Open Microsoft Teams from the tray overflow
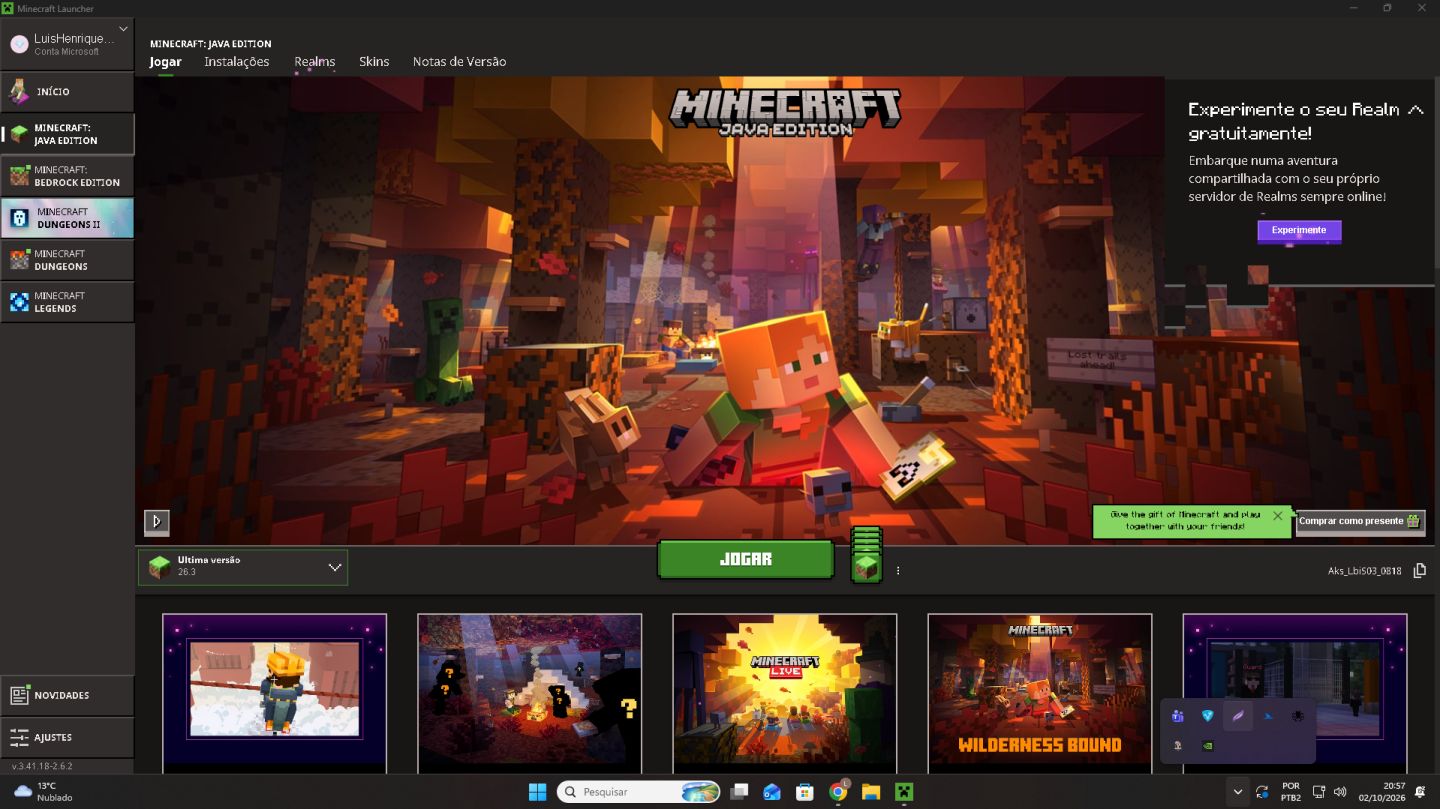1440x809 pixels. [x=1178, y=716]
